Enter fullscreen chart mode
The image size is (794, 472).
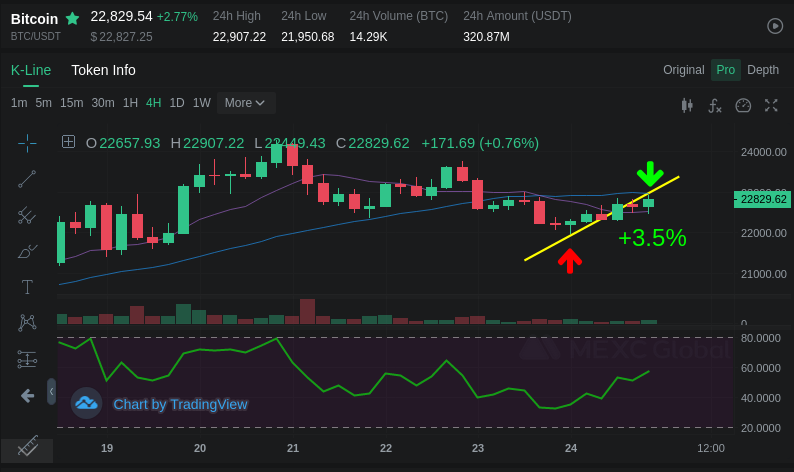(771, 105)
